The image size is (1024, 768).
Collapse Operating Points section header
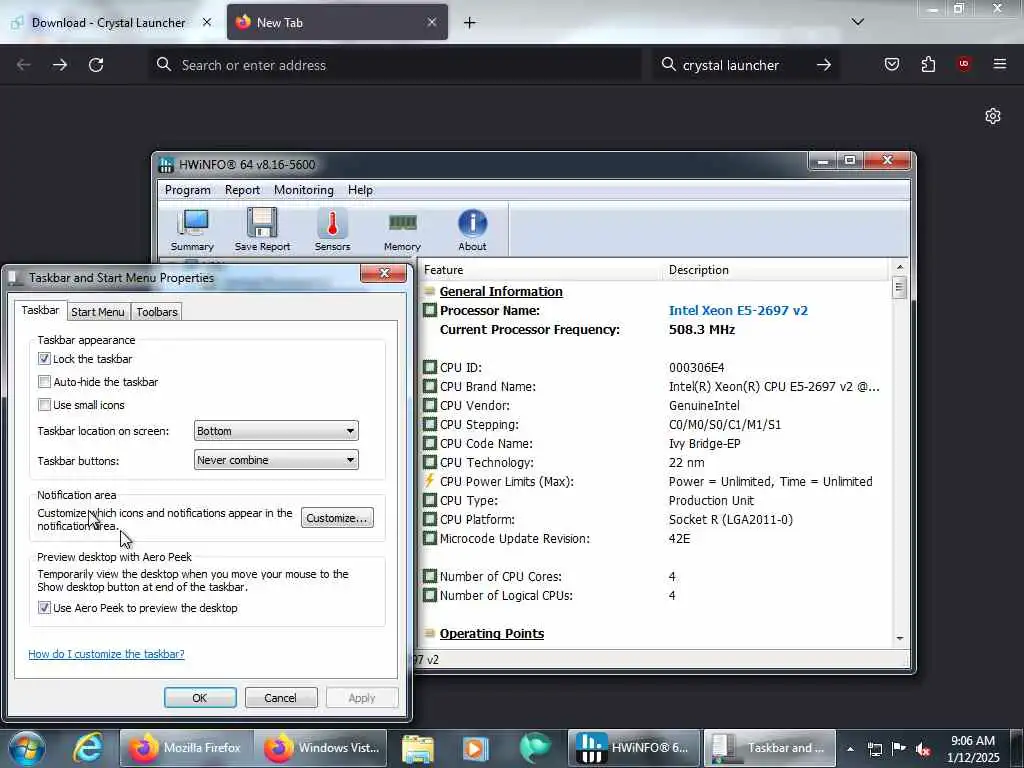click(x=492, y=633)
